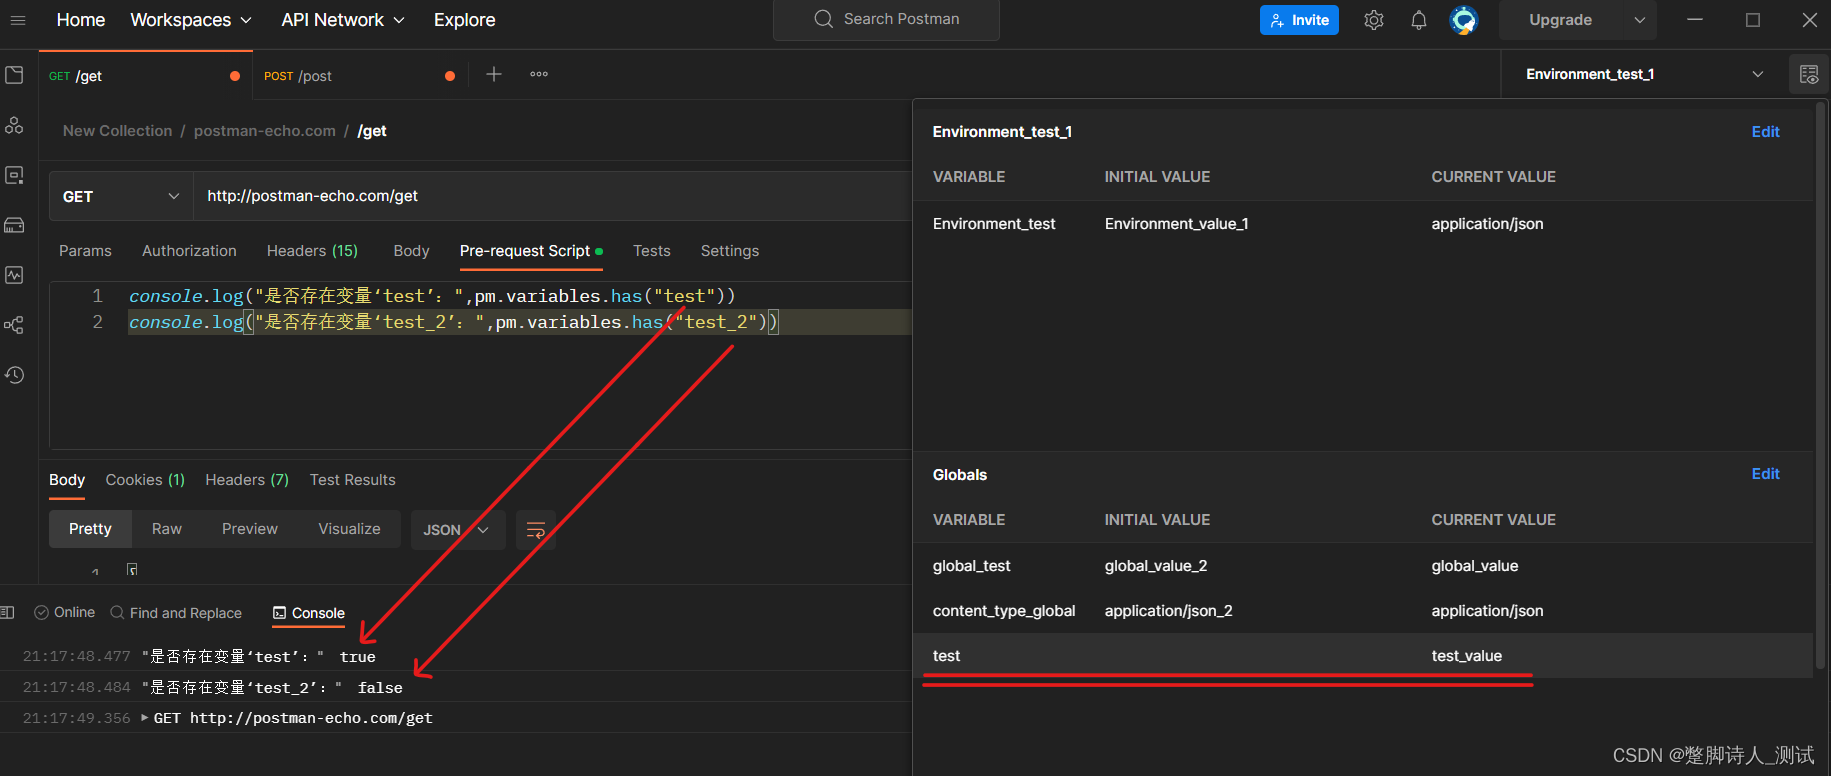This screenshot has width=1831, height=776.
Task: Click the quick look panel scrollbar
Action: [x=1821, y=385]
